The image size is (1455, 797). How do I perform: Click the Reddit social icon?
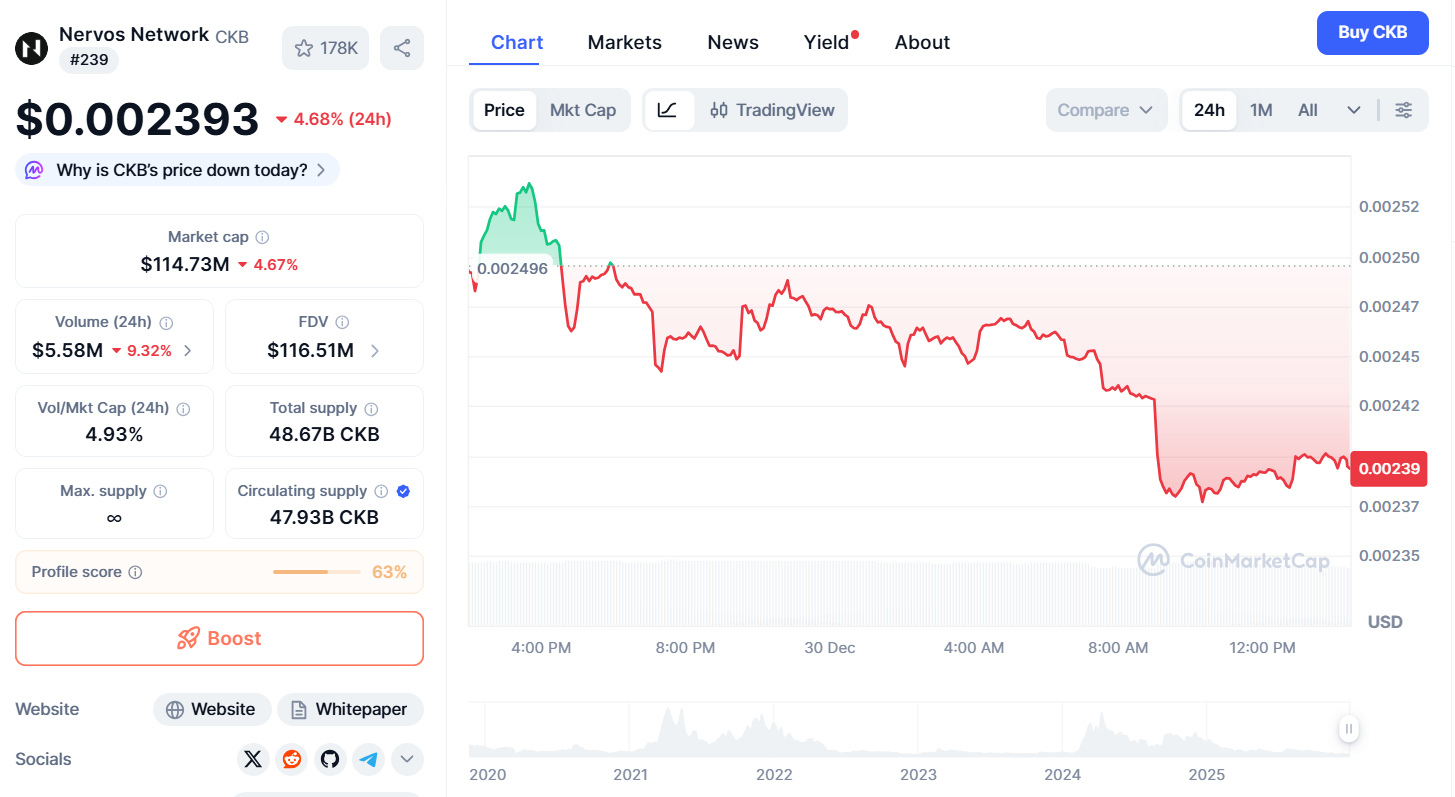click(x=291, y=759)
